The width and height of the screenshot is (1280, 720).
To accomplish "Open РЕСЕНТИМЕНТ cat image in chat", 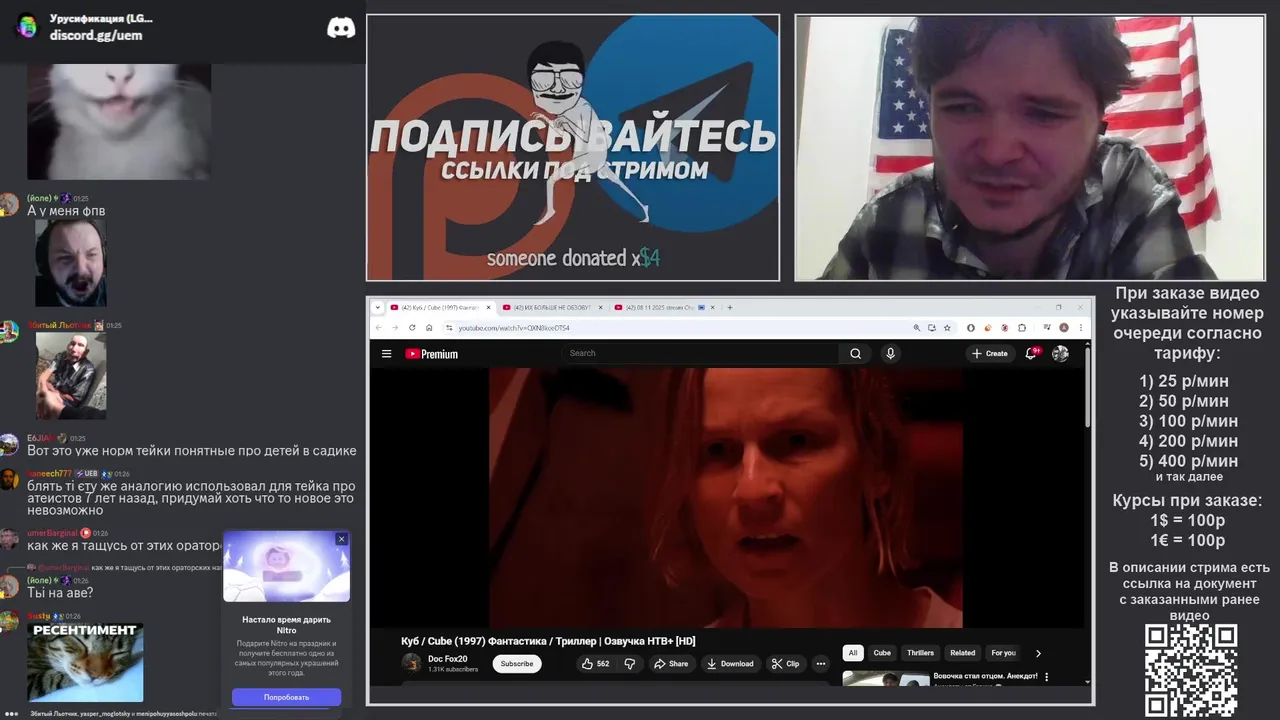I will tap(85, 662).
